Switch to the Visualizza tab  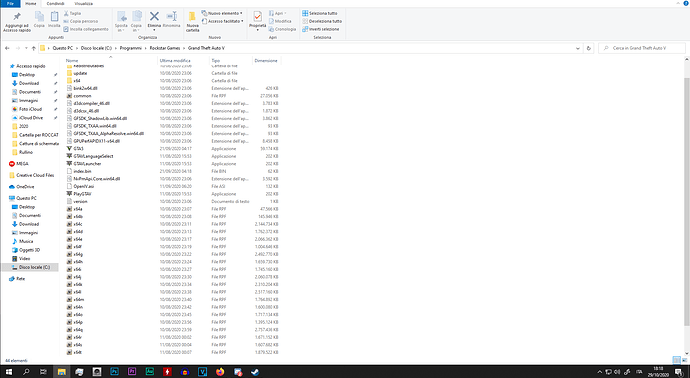tap(84, 4)
